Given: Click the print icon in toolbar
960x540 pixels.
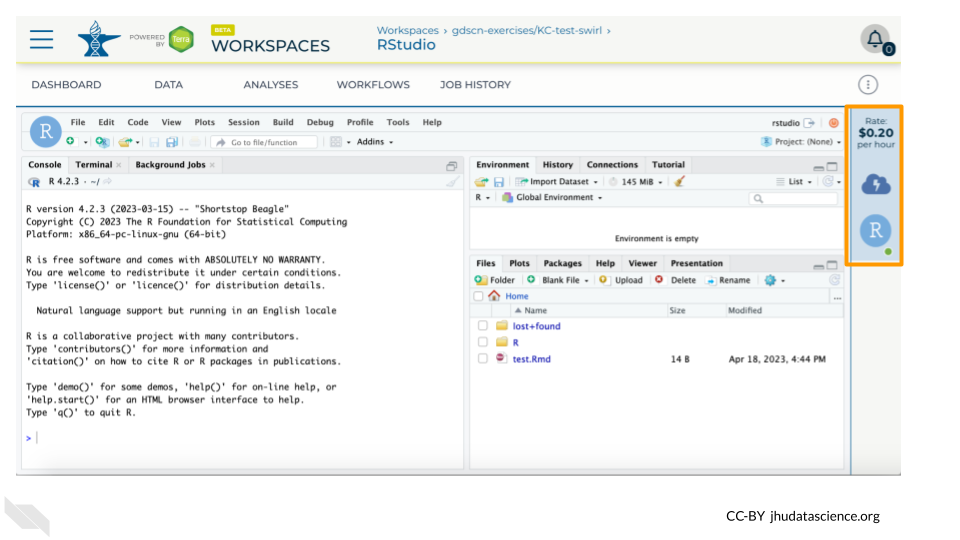Looking at the screenshot, I should [x=195, y=142].
